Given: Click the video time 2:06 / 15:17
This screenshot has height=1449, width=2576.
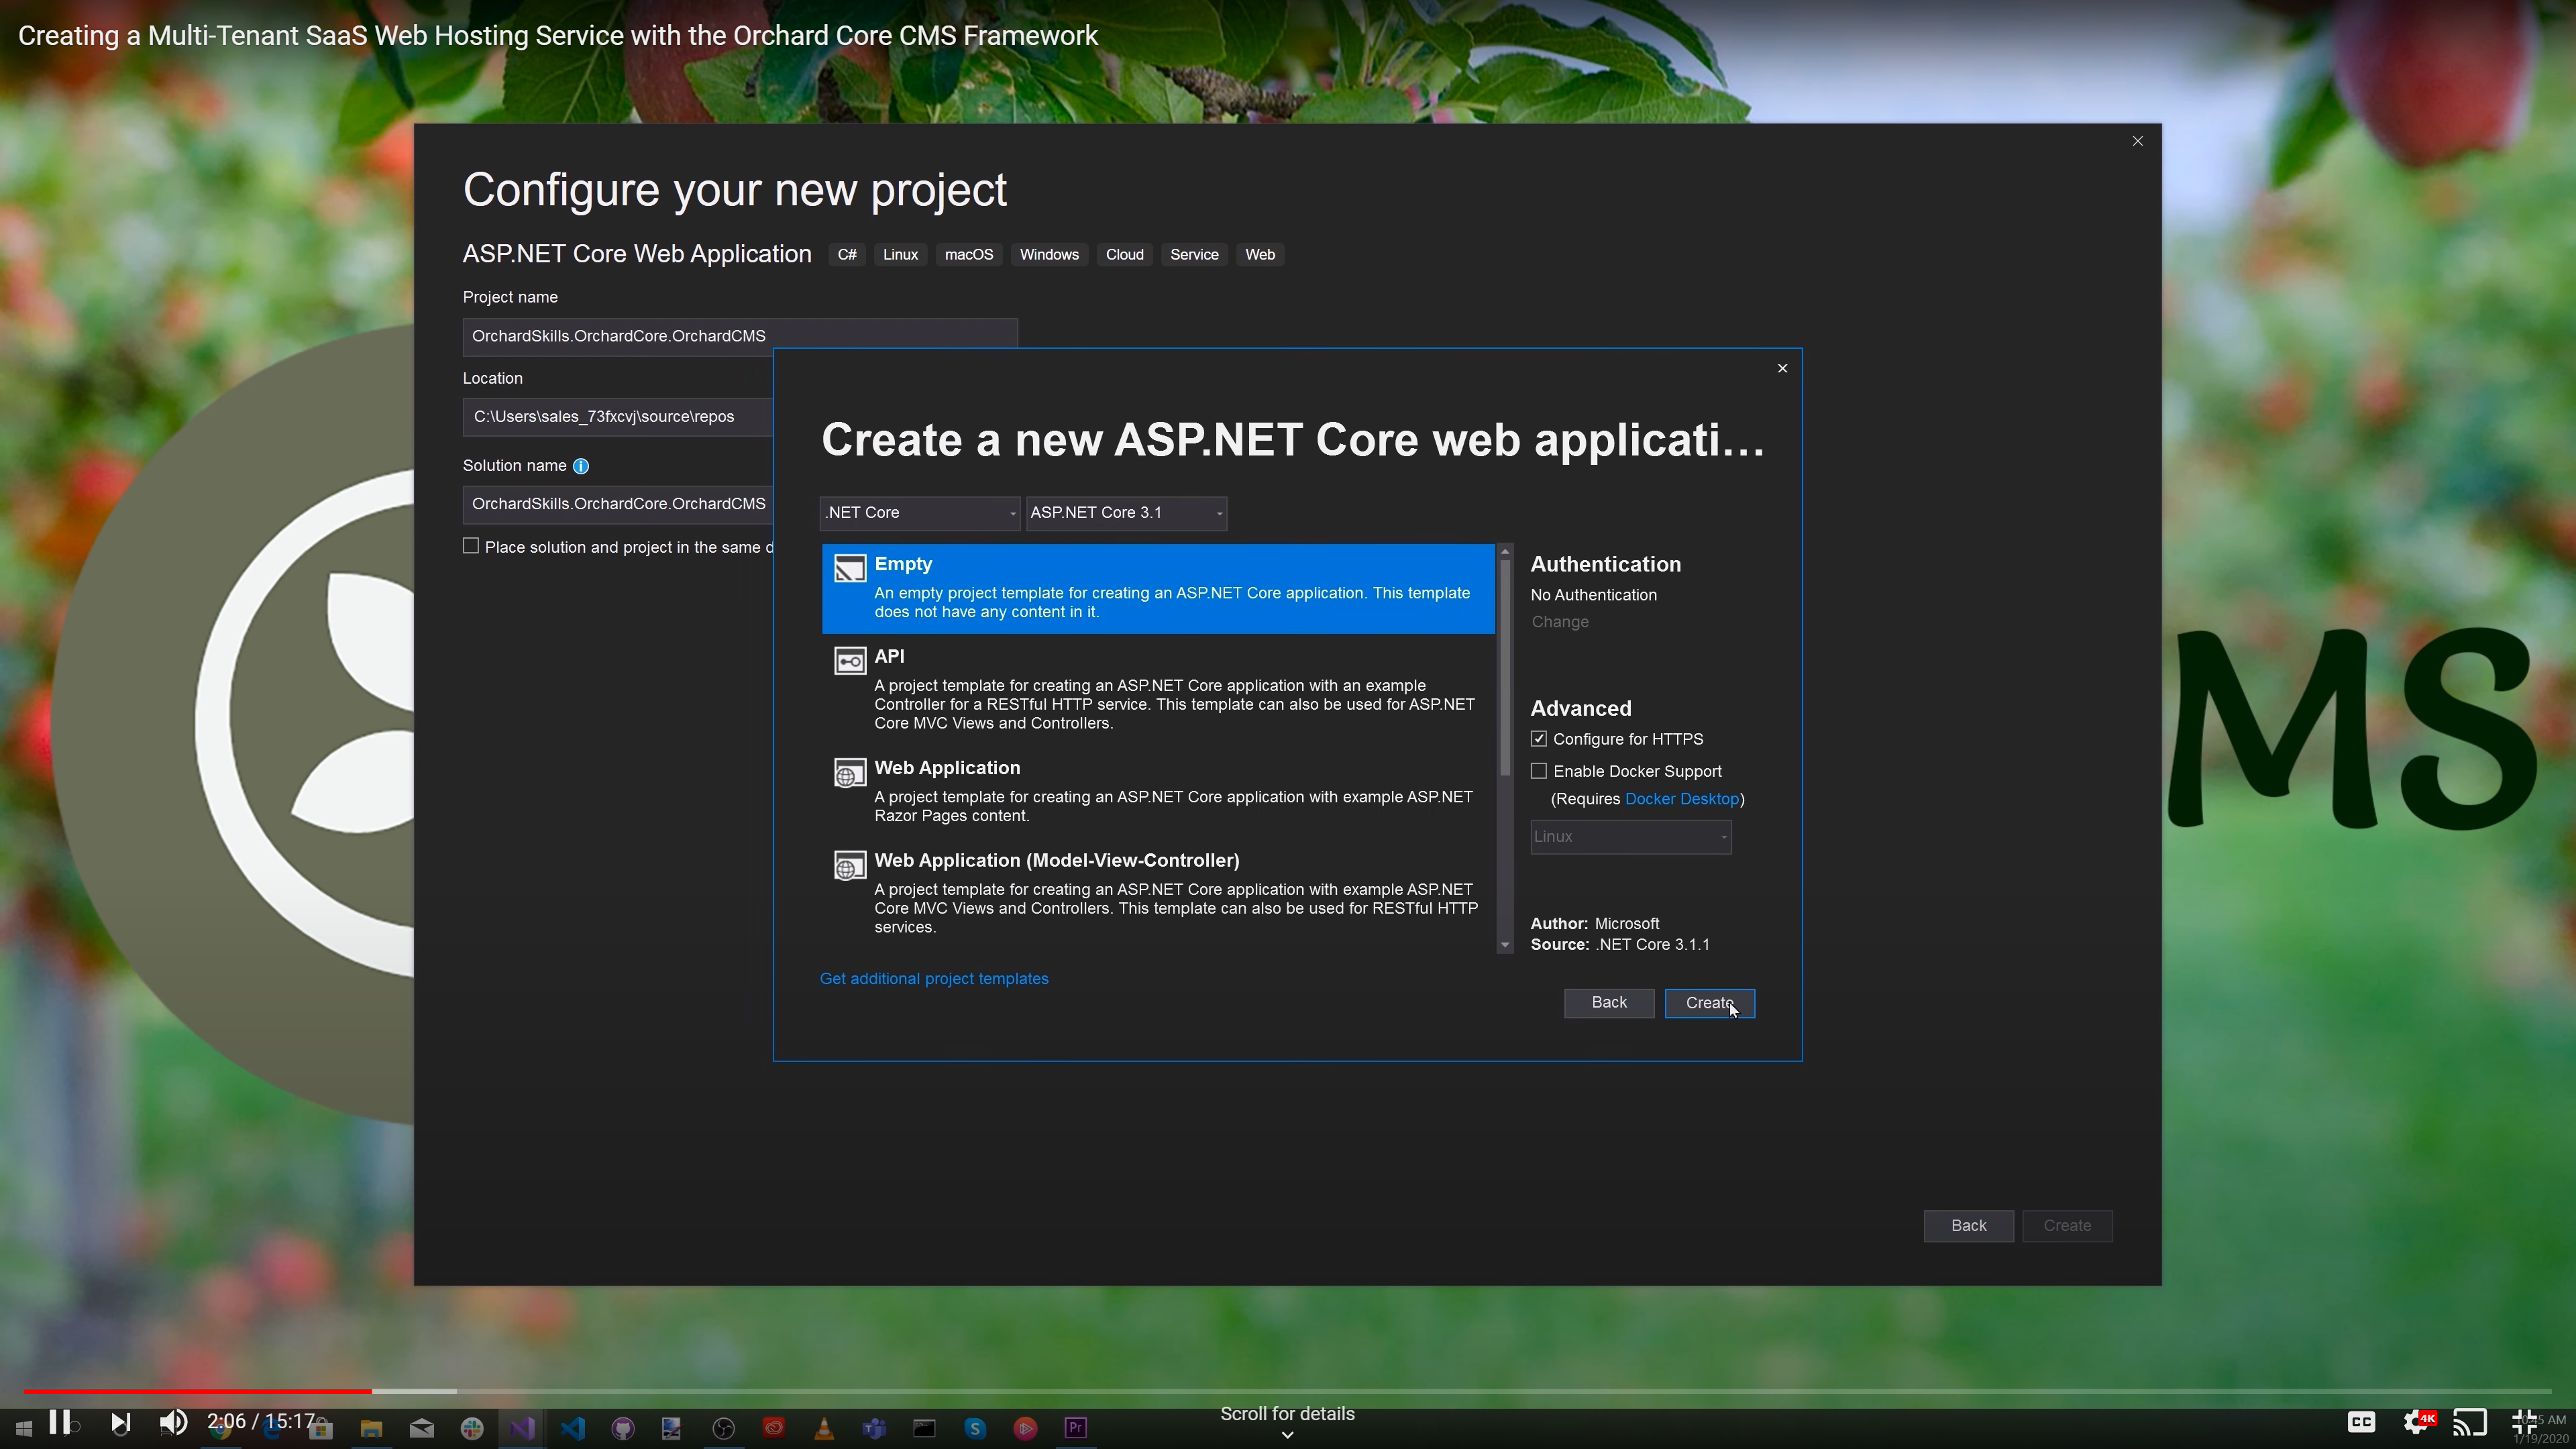Looking at the screenshot, I should 261,1421.
